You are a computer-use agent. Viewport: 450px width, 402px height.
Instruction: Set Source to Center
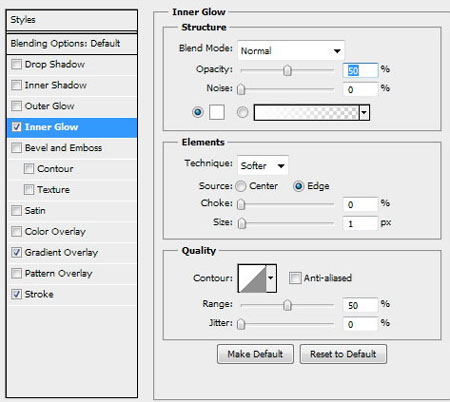(241, 186)
